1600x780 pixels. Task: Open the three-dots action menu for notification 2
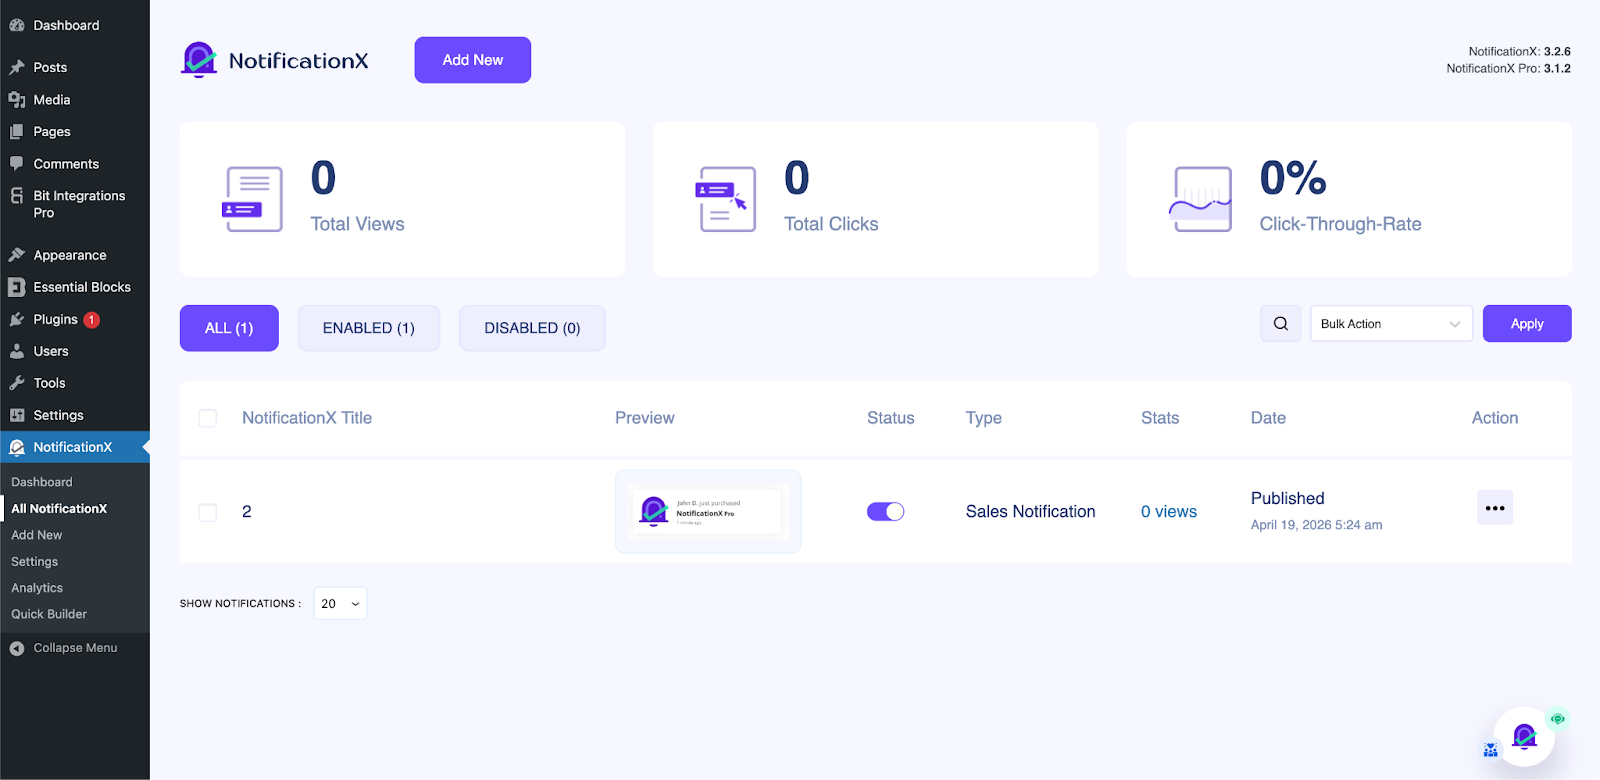pos(1495,508)
